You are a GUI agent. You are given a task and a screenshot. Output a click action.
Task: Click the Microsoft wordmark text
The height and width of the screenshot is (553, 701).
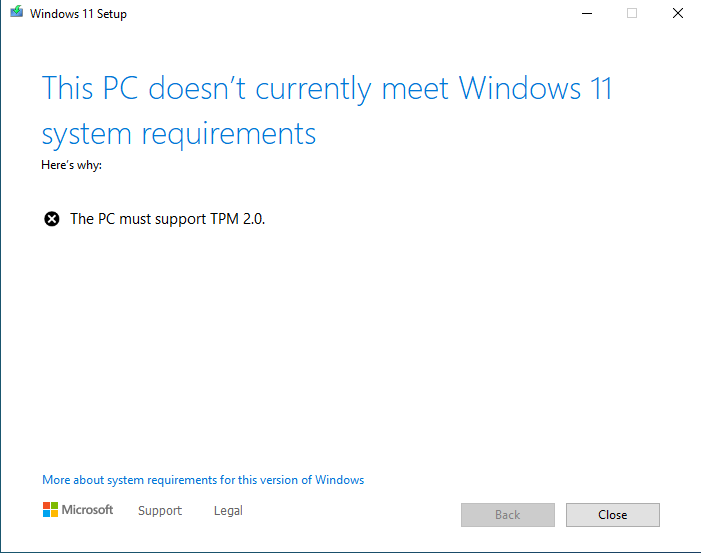(x=87, y=510)
